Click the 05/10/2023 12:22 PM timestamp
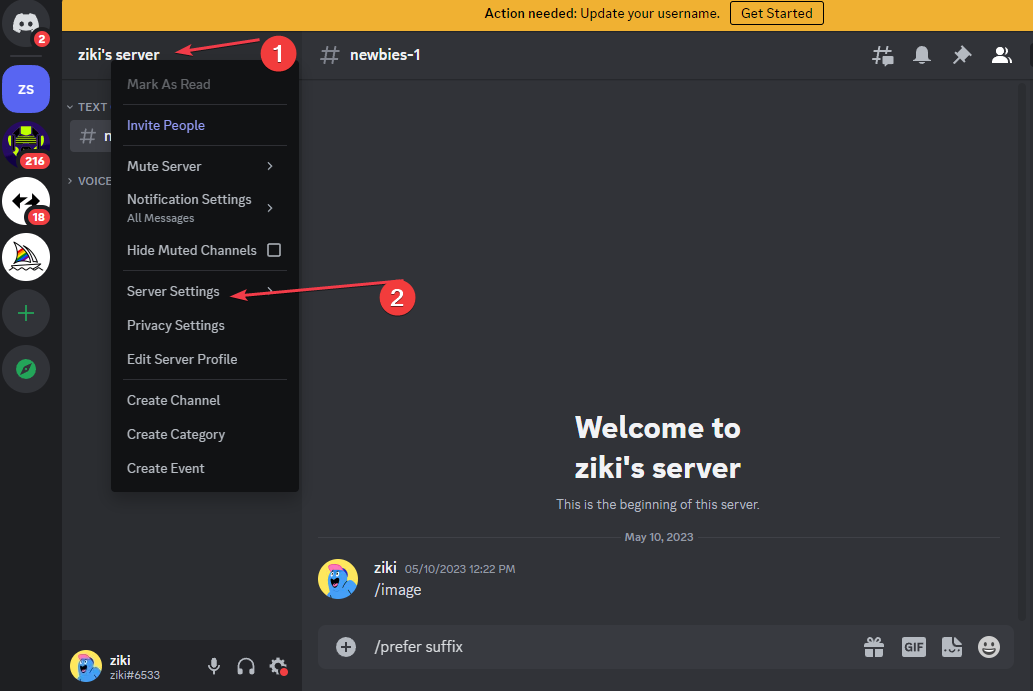 point(460,569)
